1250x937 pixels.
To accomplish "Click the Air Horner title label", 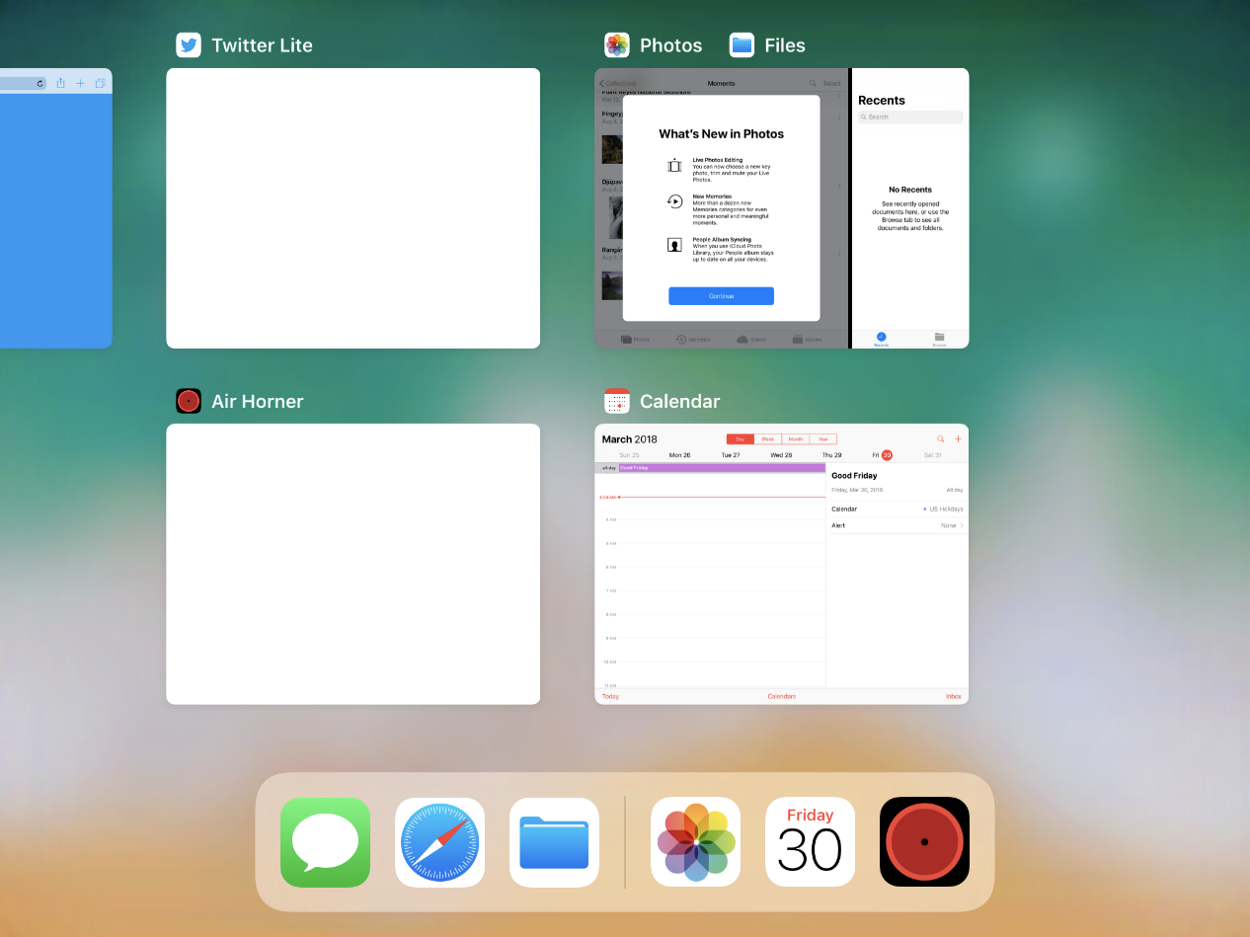I will (x=257, y=401).
